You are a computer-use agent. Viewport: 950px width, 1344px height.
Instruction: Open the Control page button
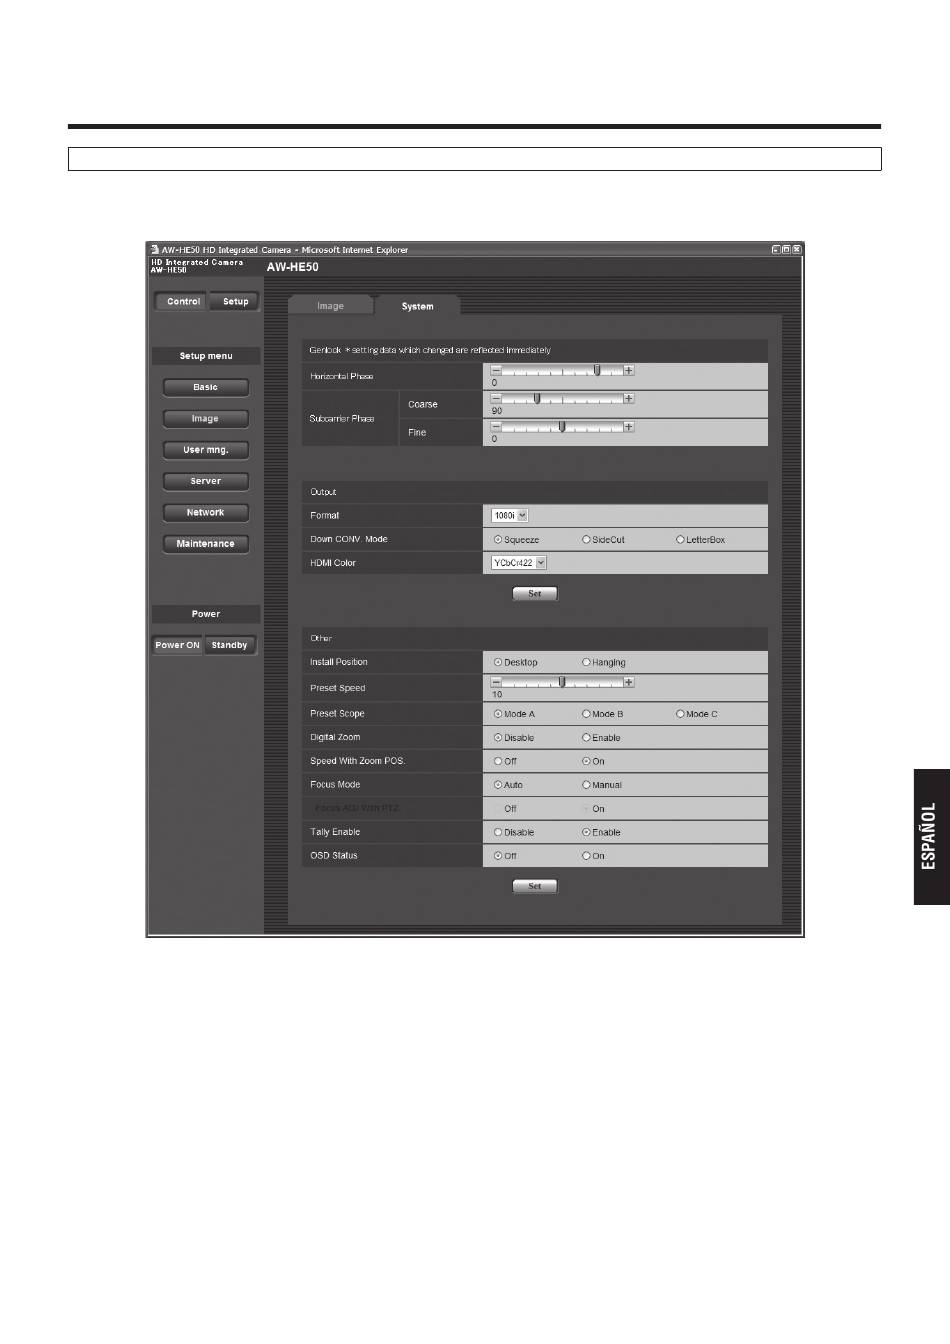coord(183,301)
